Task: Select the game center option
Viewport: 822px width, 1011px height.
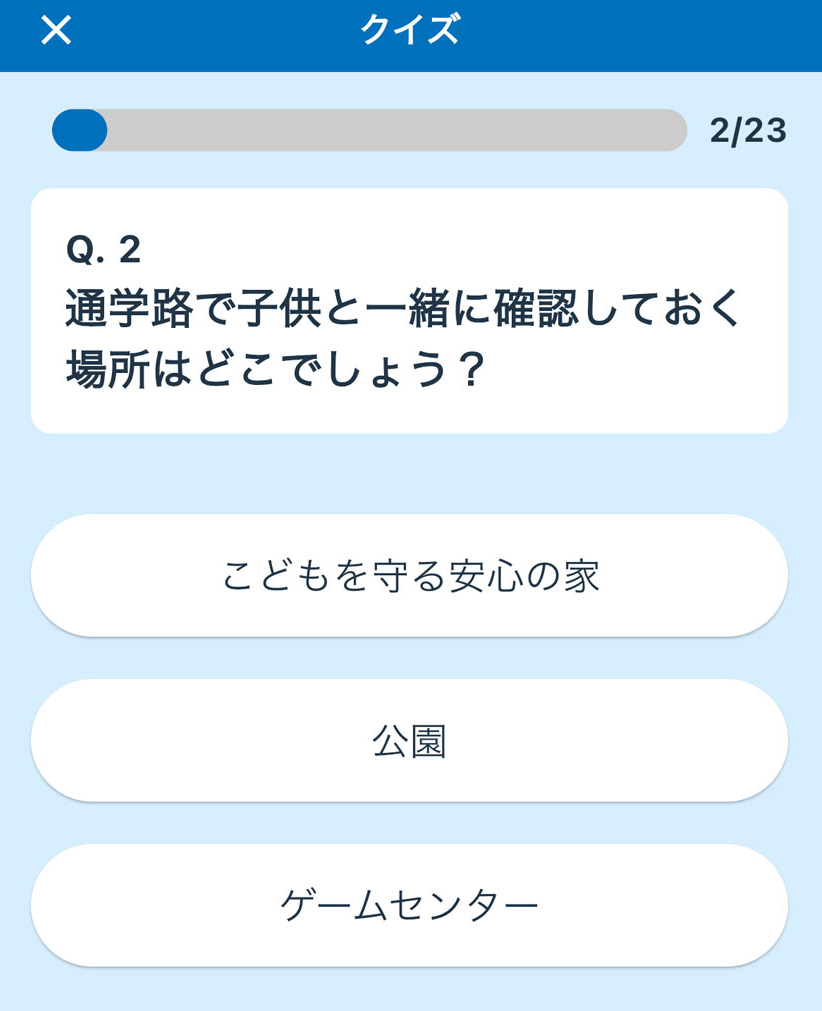Action: [x=410, y=905]
